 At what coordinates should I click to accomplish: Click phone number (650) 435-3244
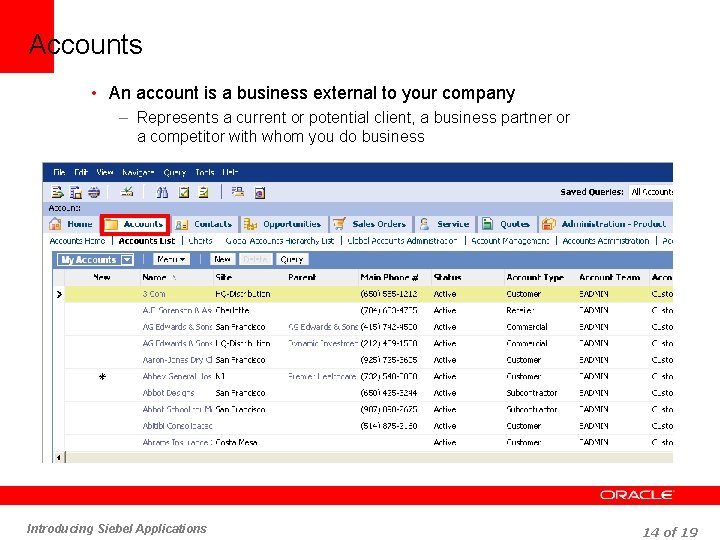pos(389,393)
